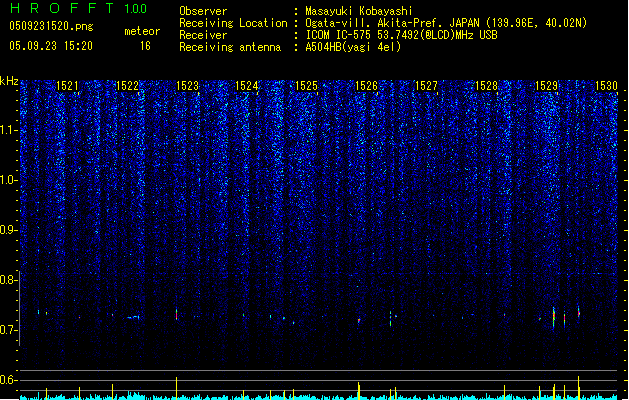Click the 1527 time marker
This screenshot has width=629, height=400.
click(x=426, y=86)
